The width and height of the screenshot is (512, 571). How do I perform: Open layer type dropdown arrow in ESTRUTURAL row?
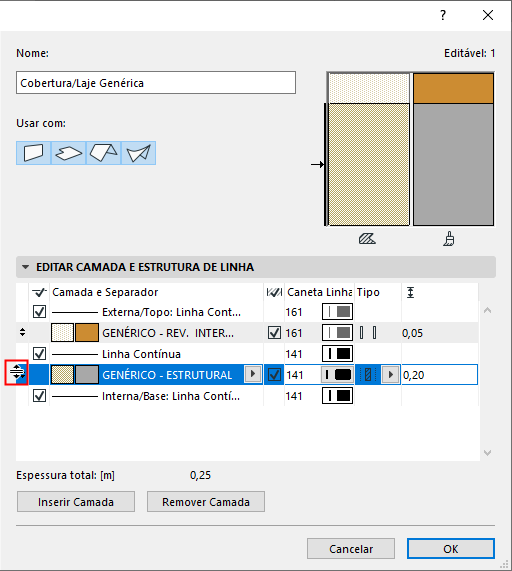390,375
